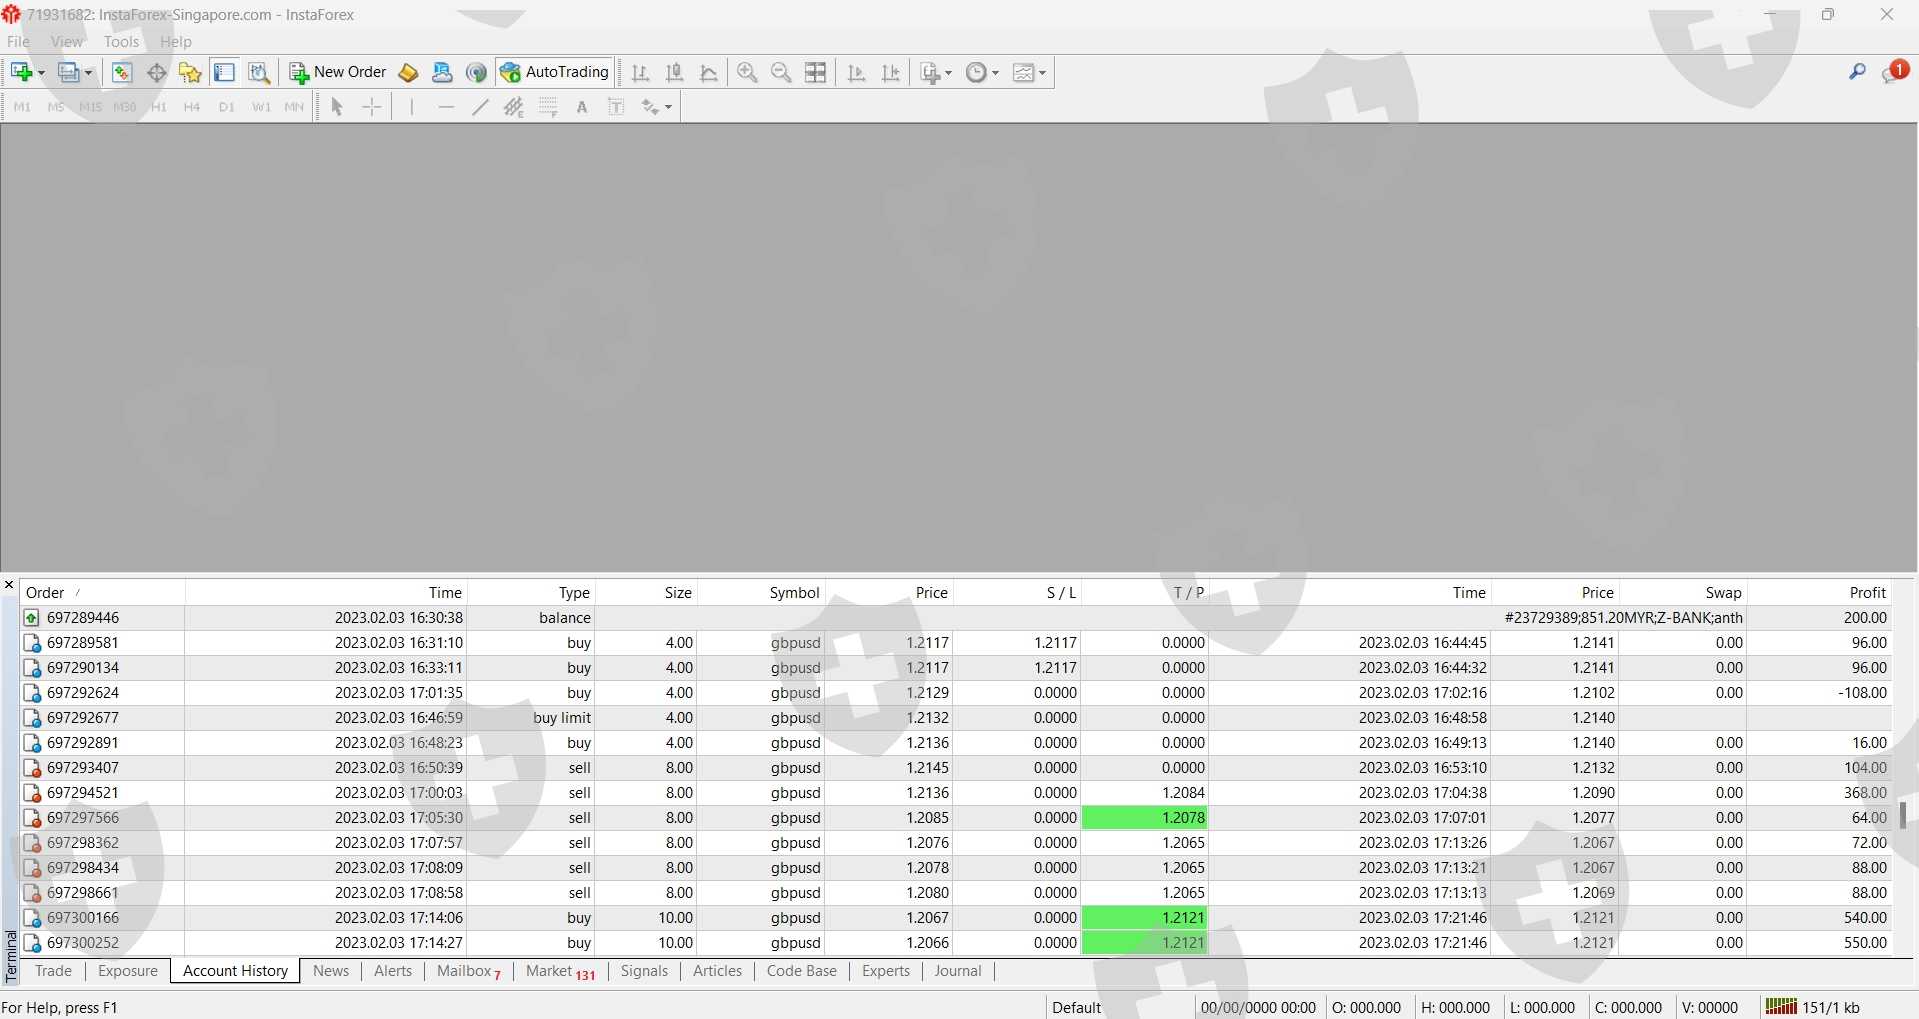Click the notification chat icon with badge

tap(1893, 72)
